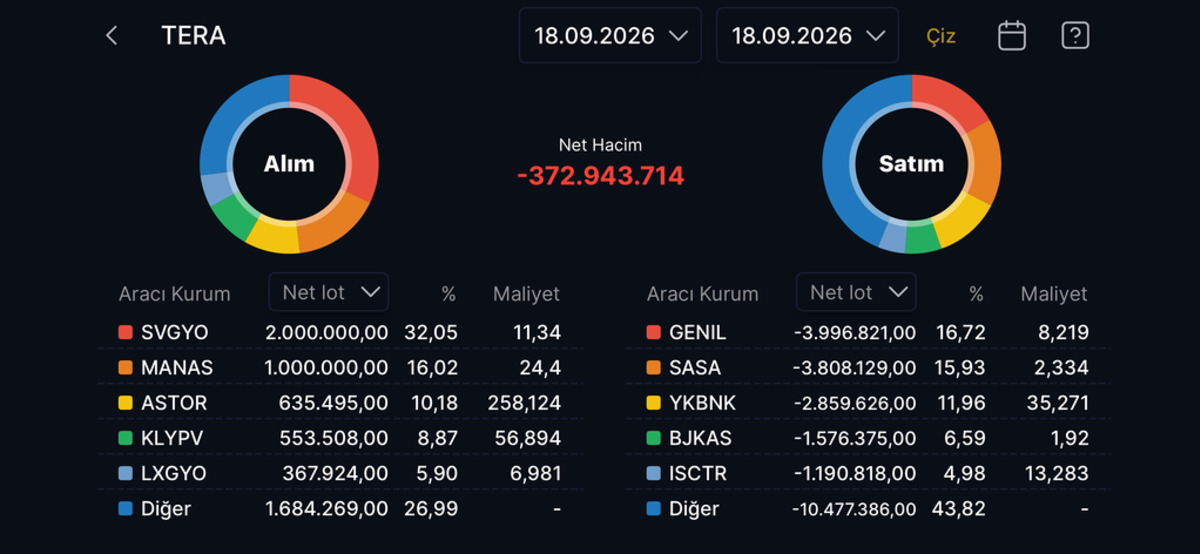Click the Çiz button
1200x554 pixels.
(940, 37)
